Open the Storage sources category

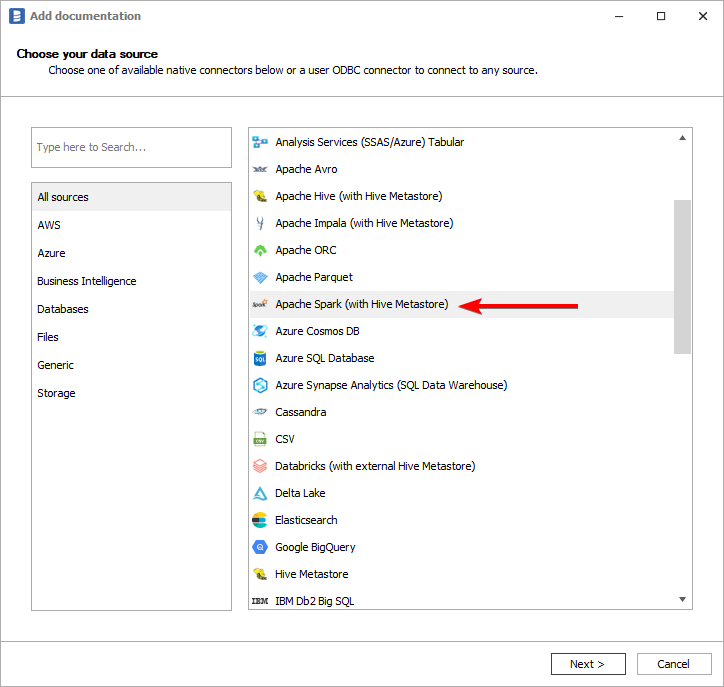point(131,393)
